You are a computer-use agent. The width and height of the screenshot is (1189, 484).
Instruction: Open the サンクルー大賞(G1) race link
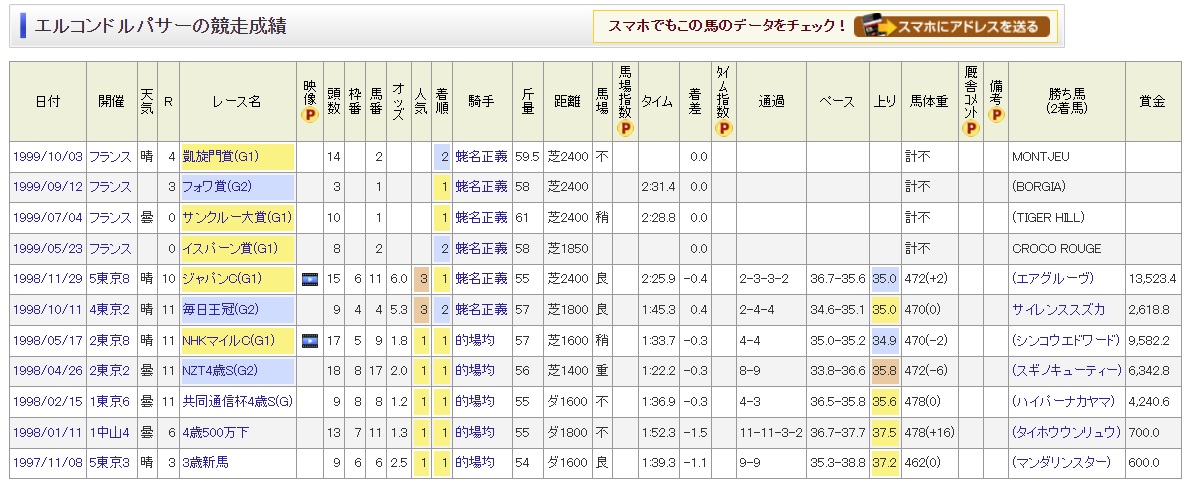236,218
